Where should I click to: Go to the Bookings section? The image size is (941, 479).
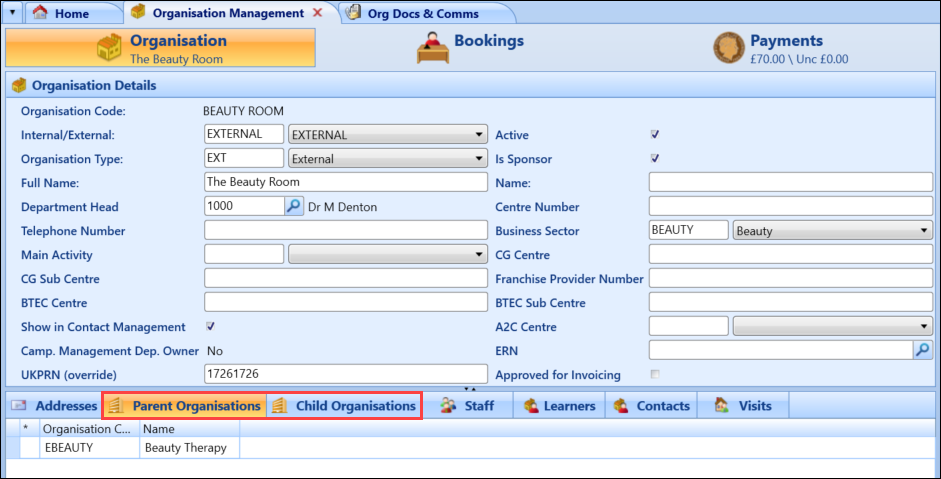(x=470, y=47)
